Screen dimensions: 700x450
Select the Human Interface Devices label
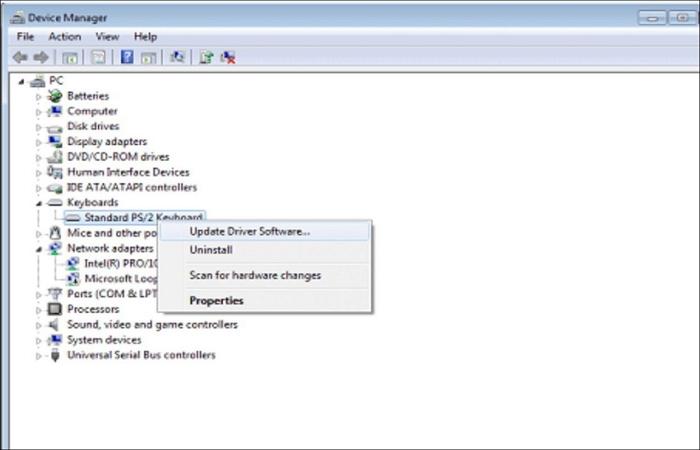[128, 172]
